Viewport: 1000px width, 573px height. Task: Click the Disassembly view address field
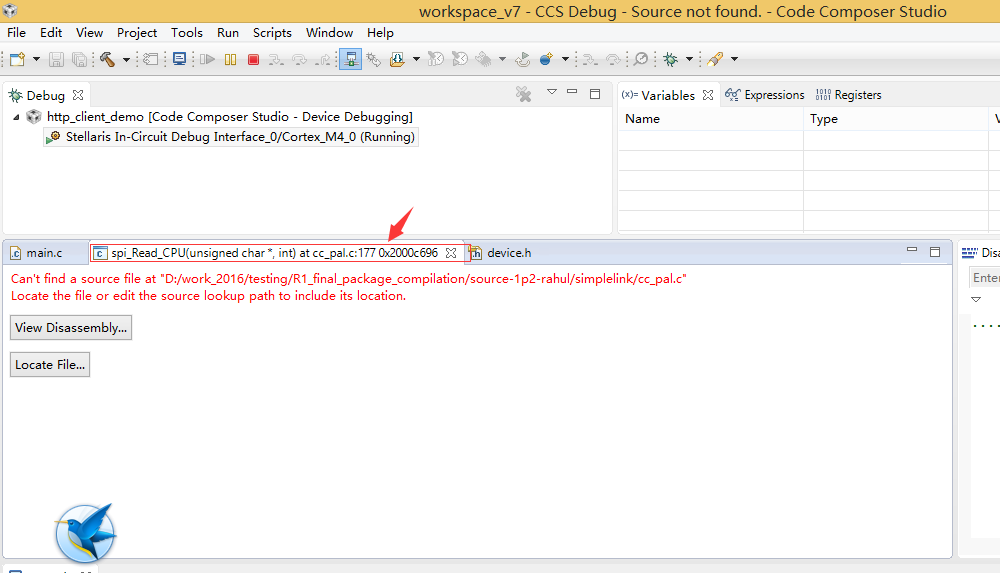[984, 278]
